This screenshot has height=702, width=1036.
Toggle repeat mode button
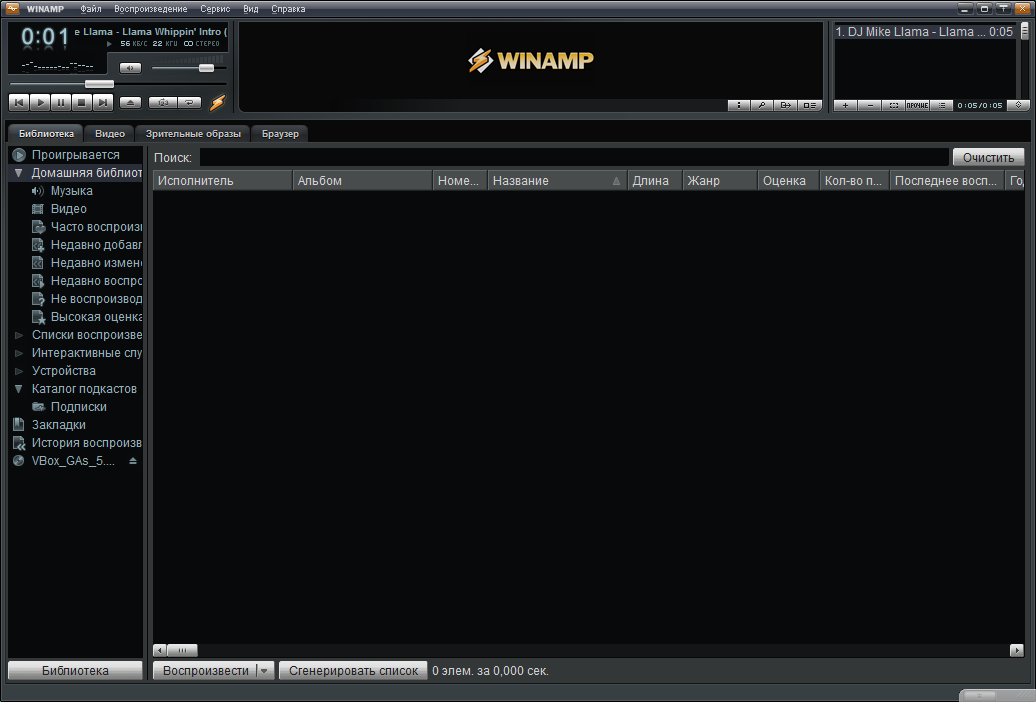click(190, 102)
